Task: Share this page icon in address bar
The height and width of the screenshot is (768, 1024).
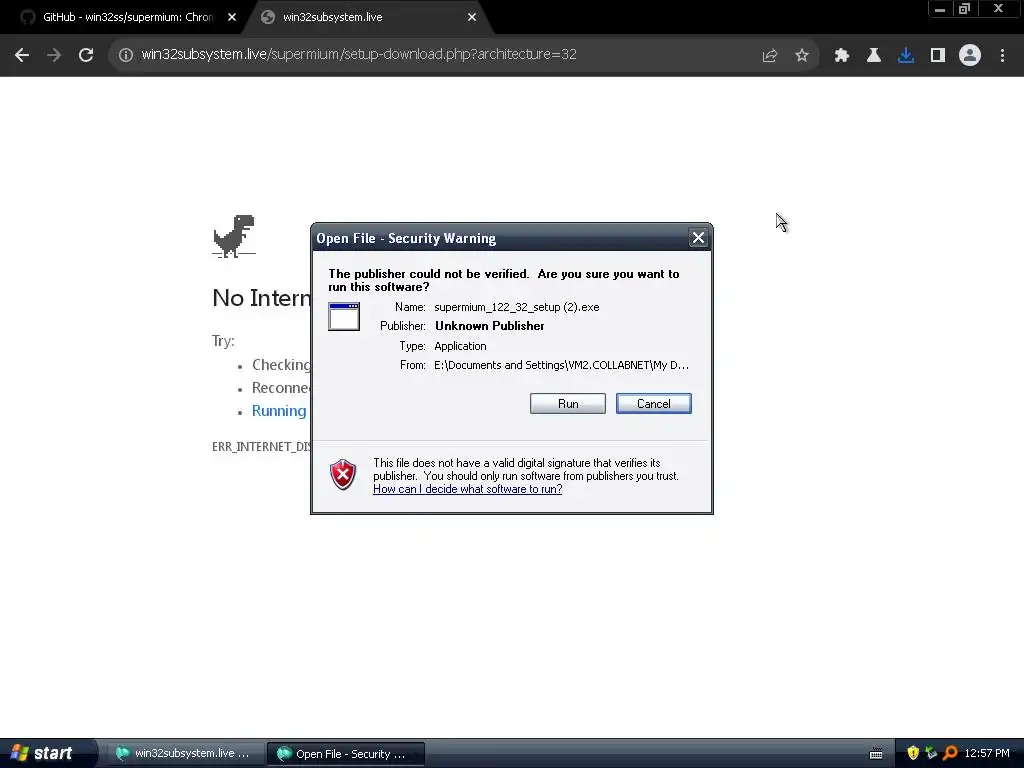Action: [770, 56]
